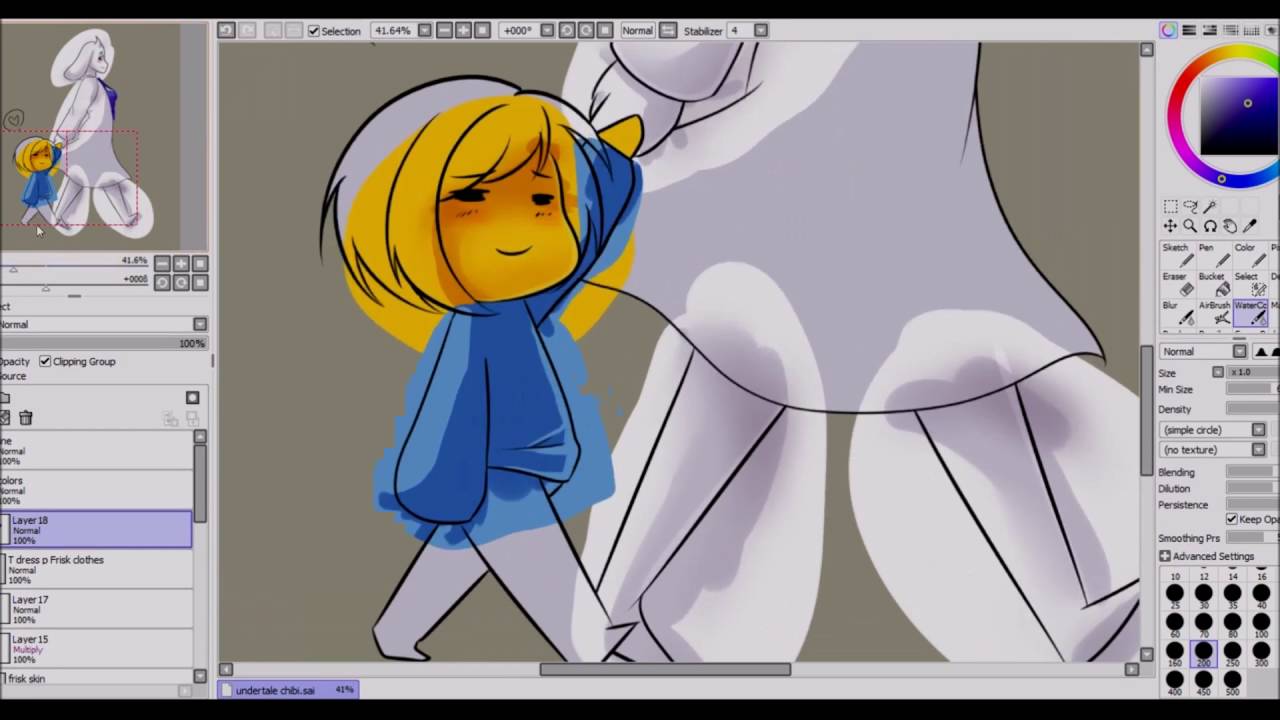Pick brush size 200 preset
This screenshot has width=1280, height=720.
(x=1203, y=654)
